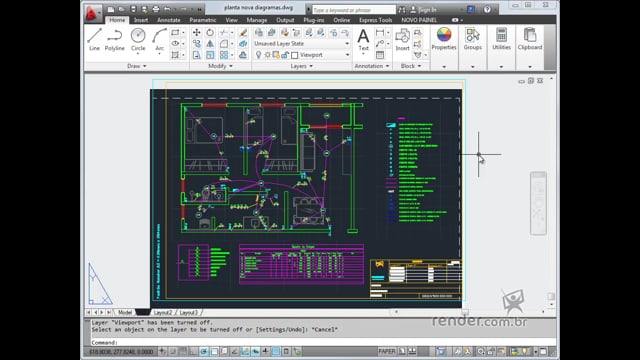Select the Polyline tool
This screenshot has height=360, width=640.
pos(115,40)
